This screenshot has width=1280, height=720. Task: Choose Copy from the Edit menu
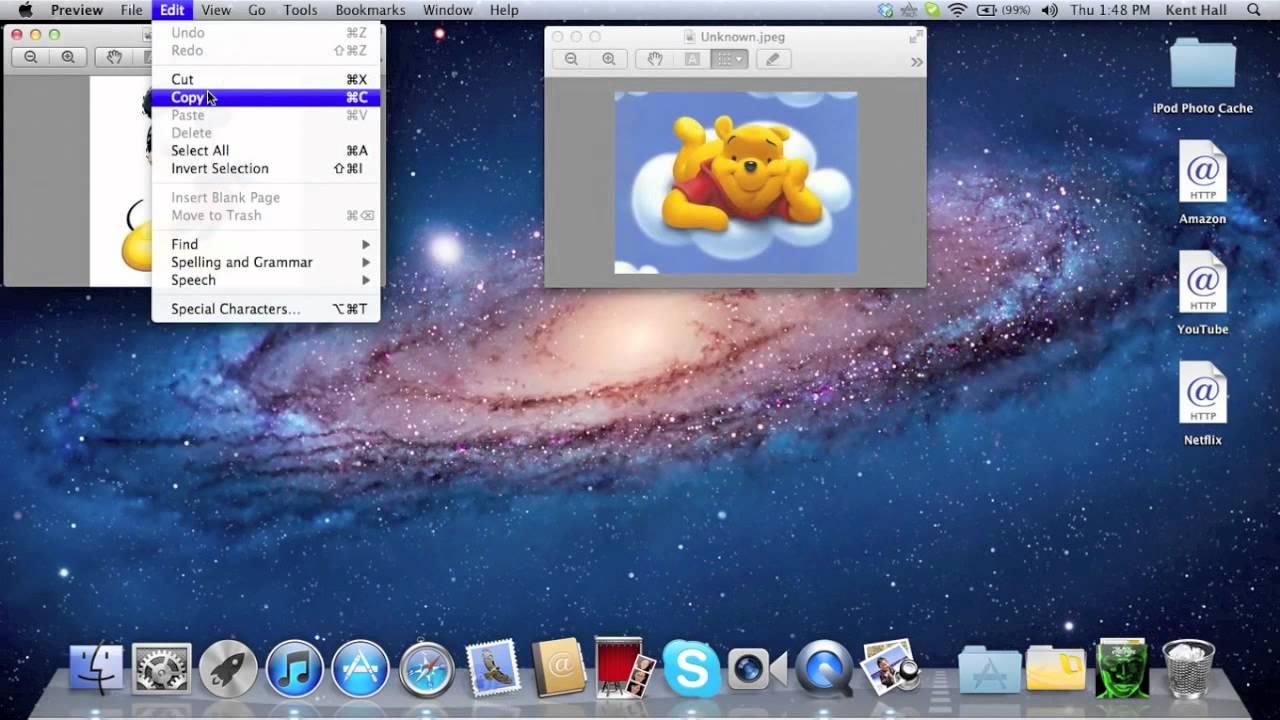265,97
